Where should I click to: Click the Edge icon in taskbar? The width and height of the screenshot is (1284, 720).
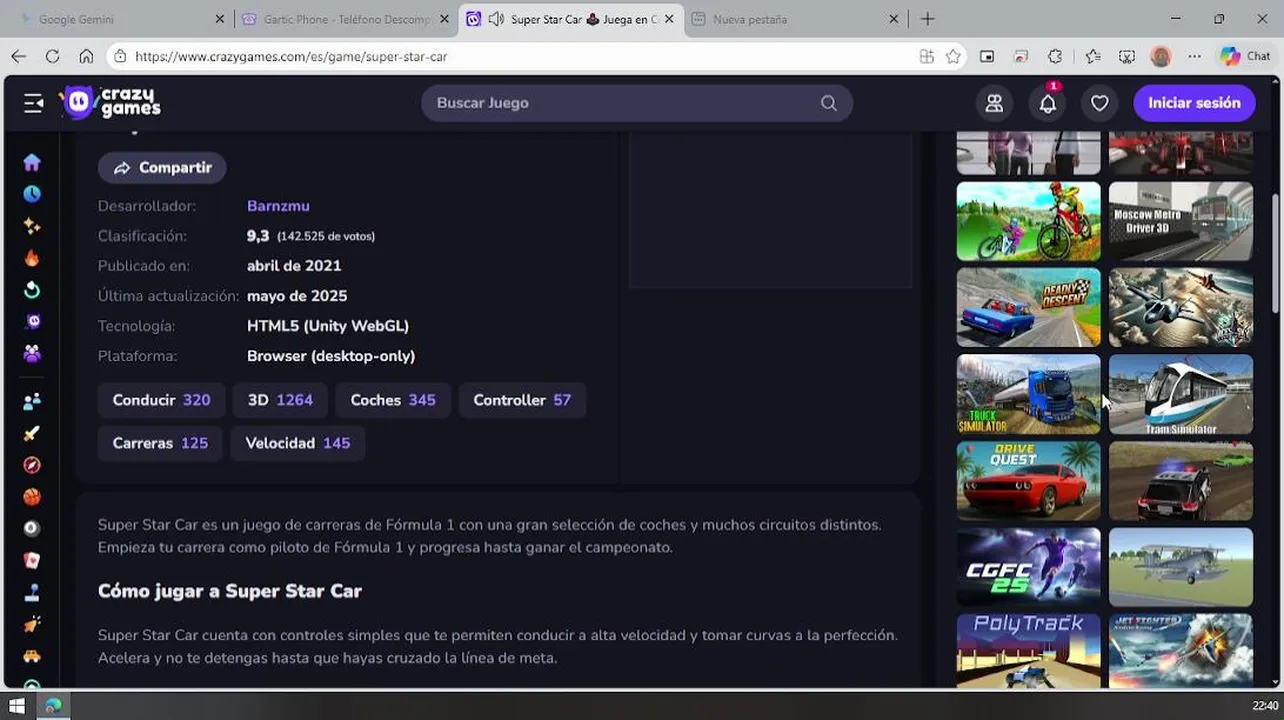point(53,705)
